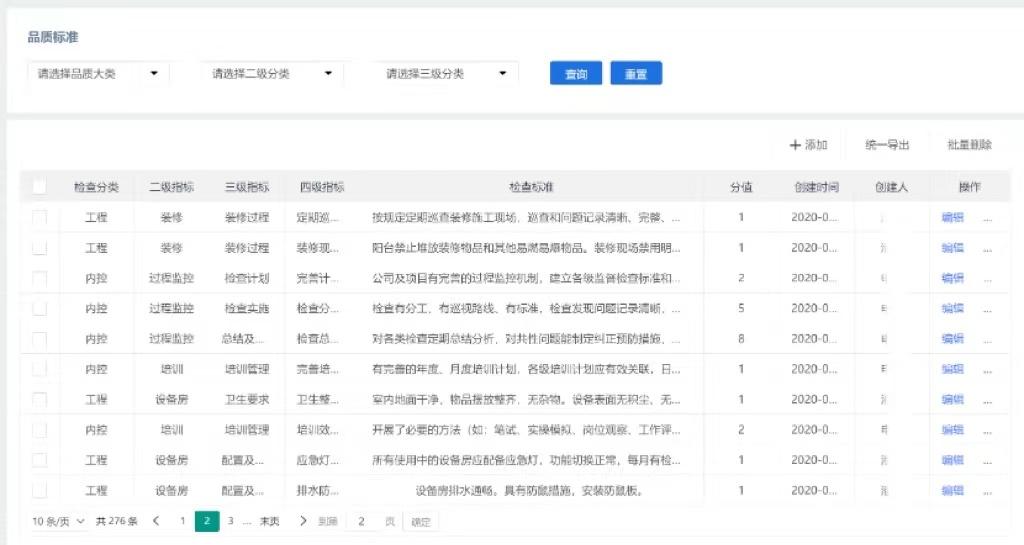Viewport: 1024px width, 545px height.
Task: Select the 排水防 row checkbox
Action: (x=39, y=490)
